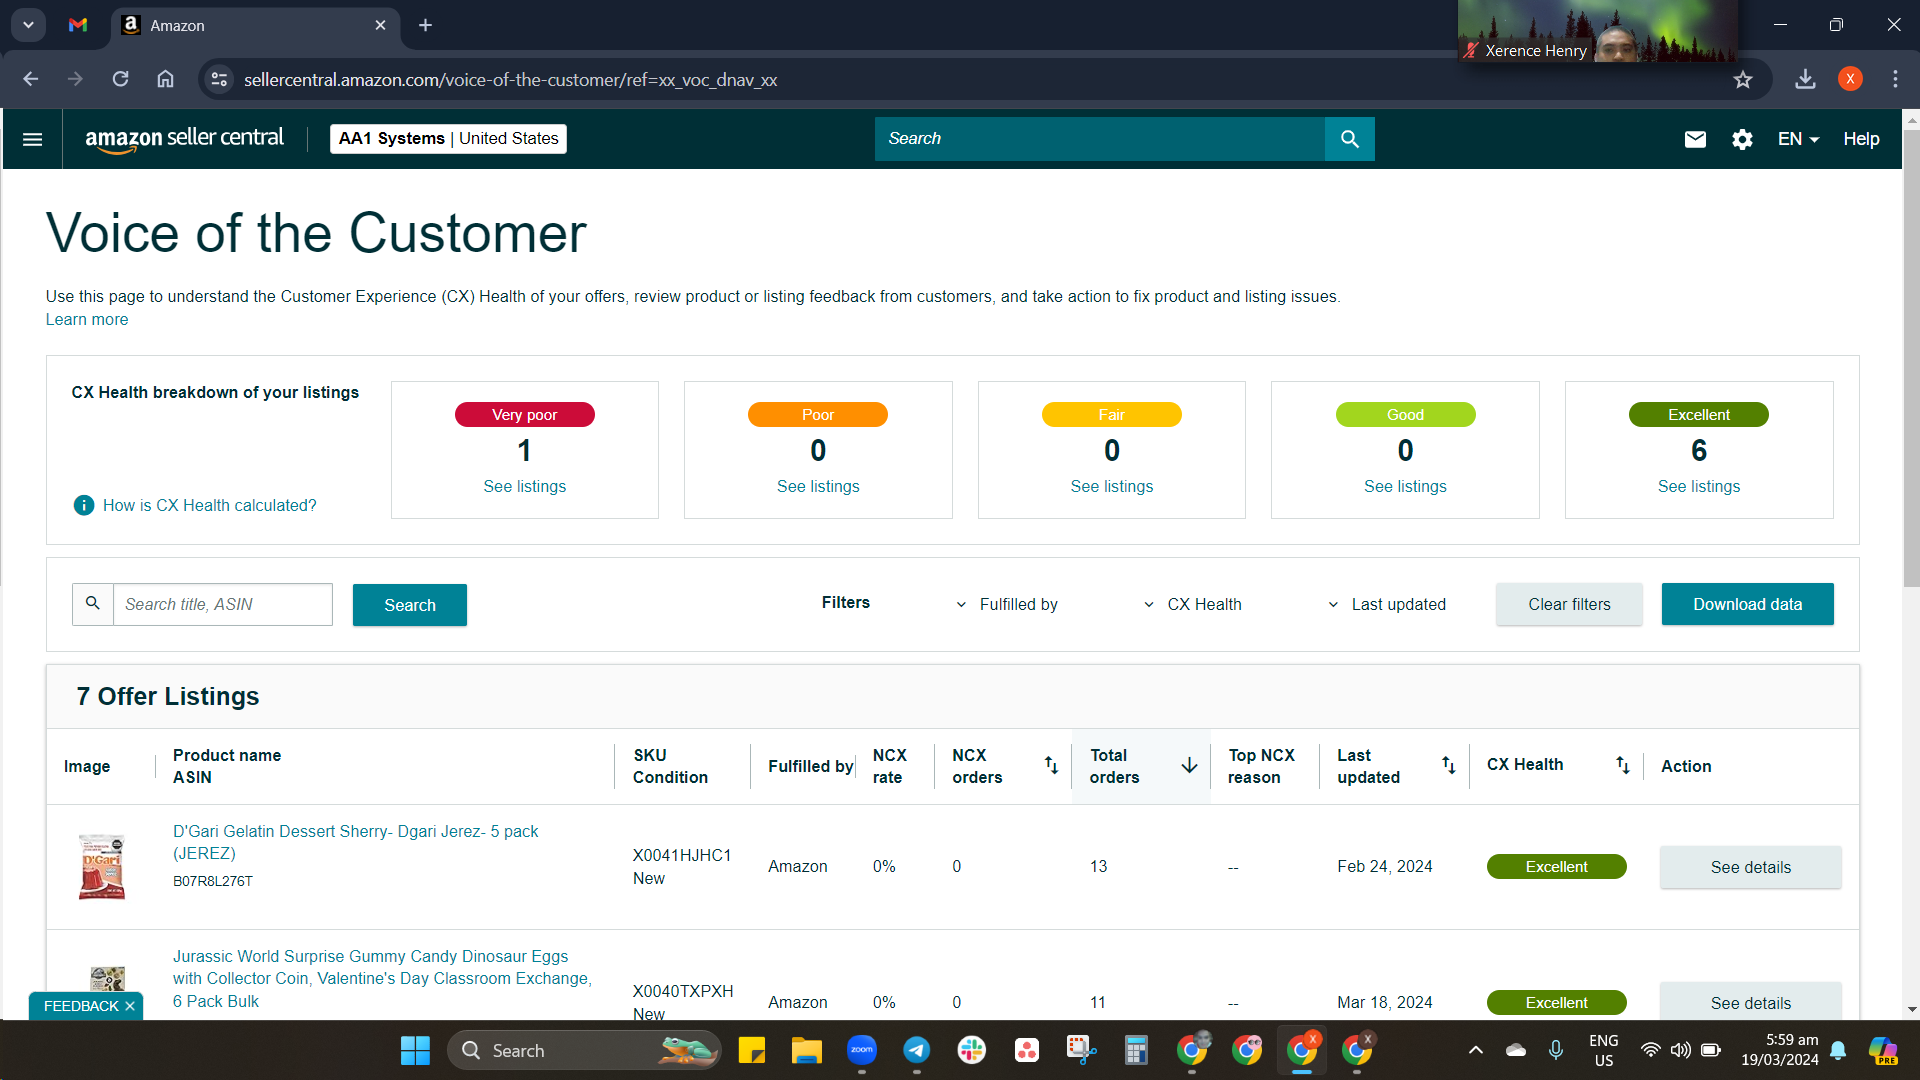
Task: See details for D'Gari Gelatin Dessert
Action: (1750, 867)
